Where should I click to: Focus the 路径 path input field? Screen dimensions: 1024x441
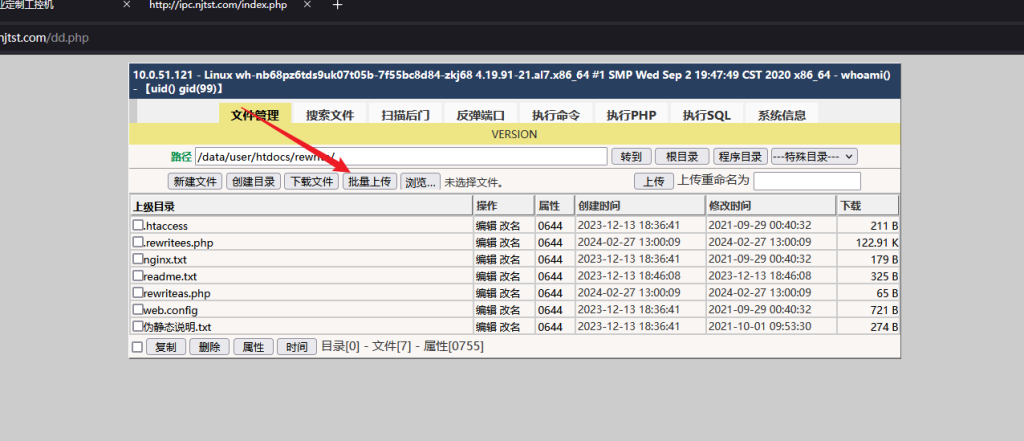click(401, 156)
